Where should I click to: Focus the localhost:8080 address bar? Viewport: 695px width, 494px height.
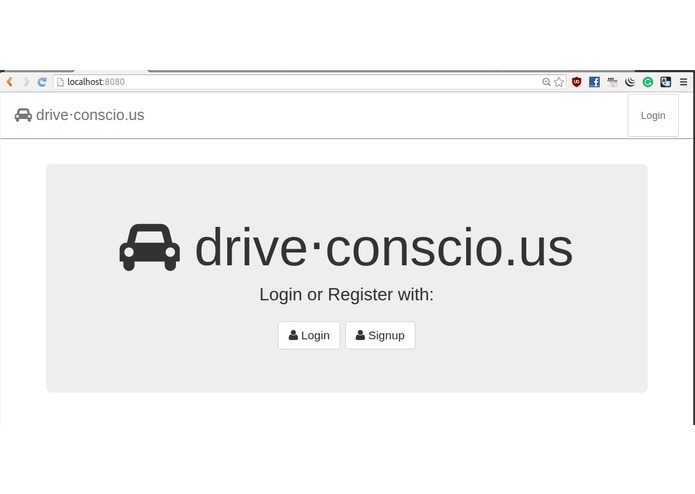tap(309, 82)
